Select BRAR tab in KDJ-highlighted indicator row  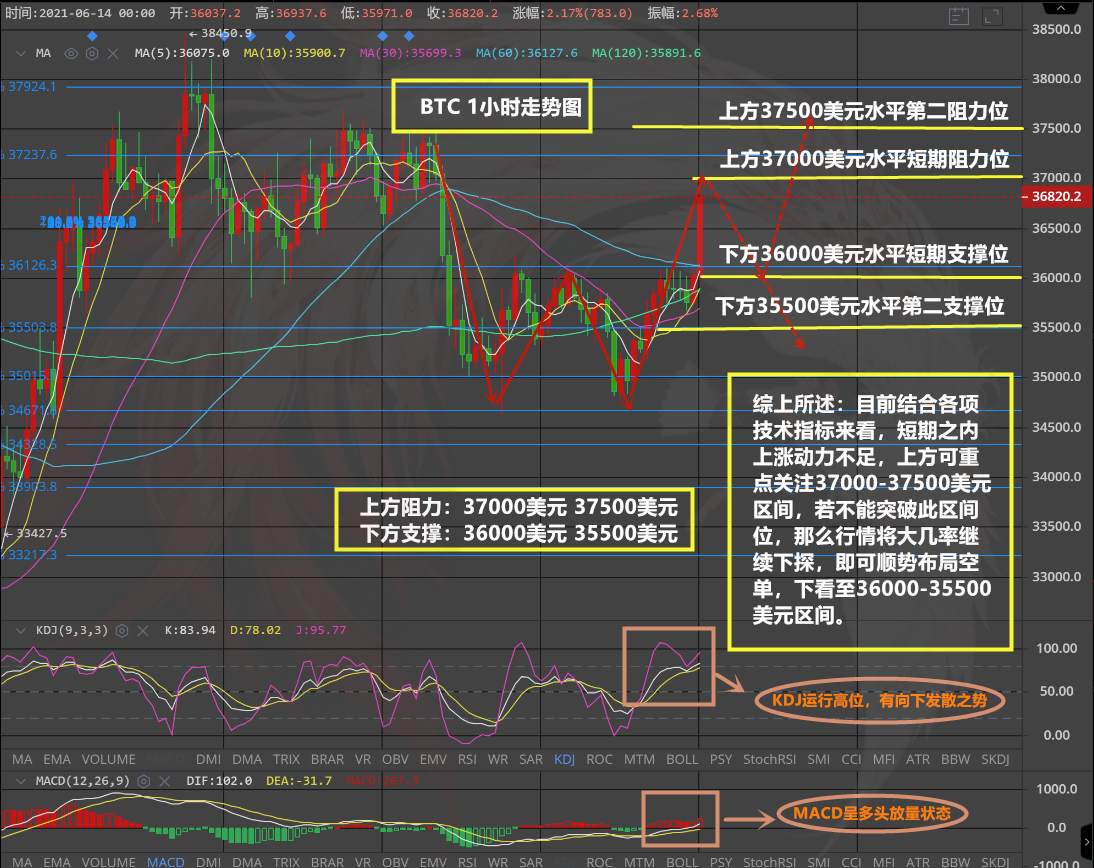tap(327, 759)
